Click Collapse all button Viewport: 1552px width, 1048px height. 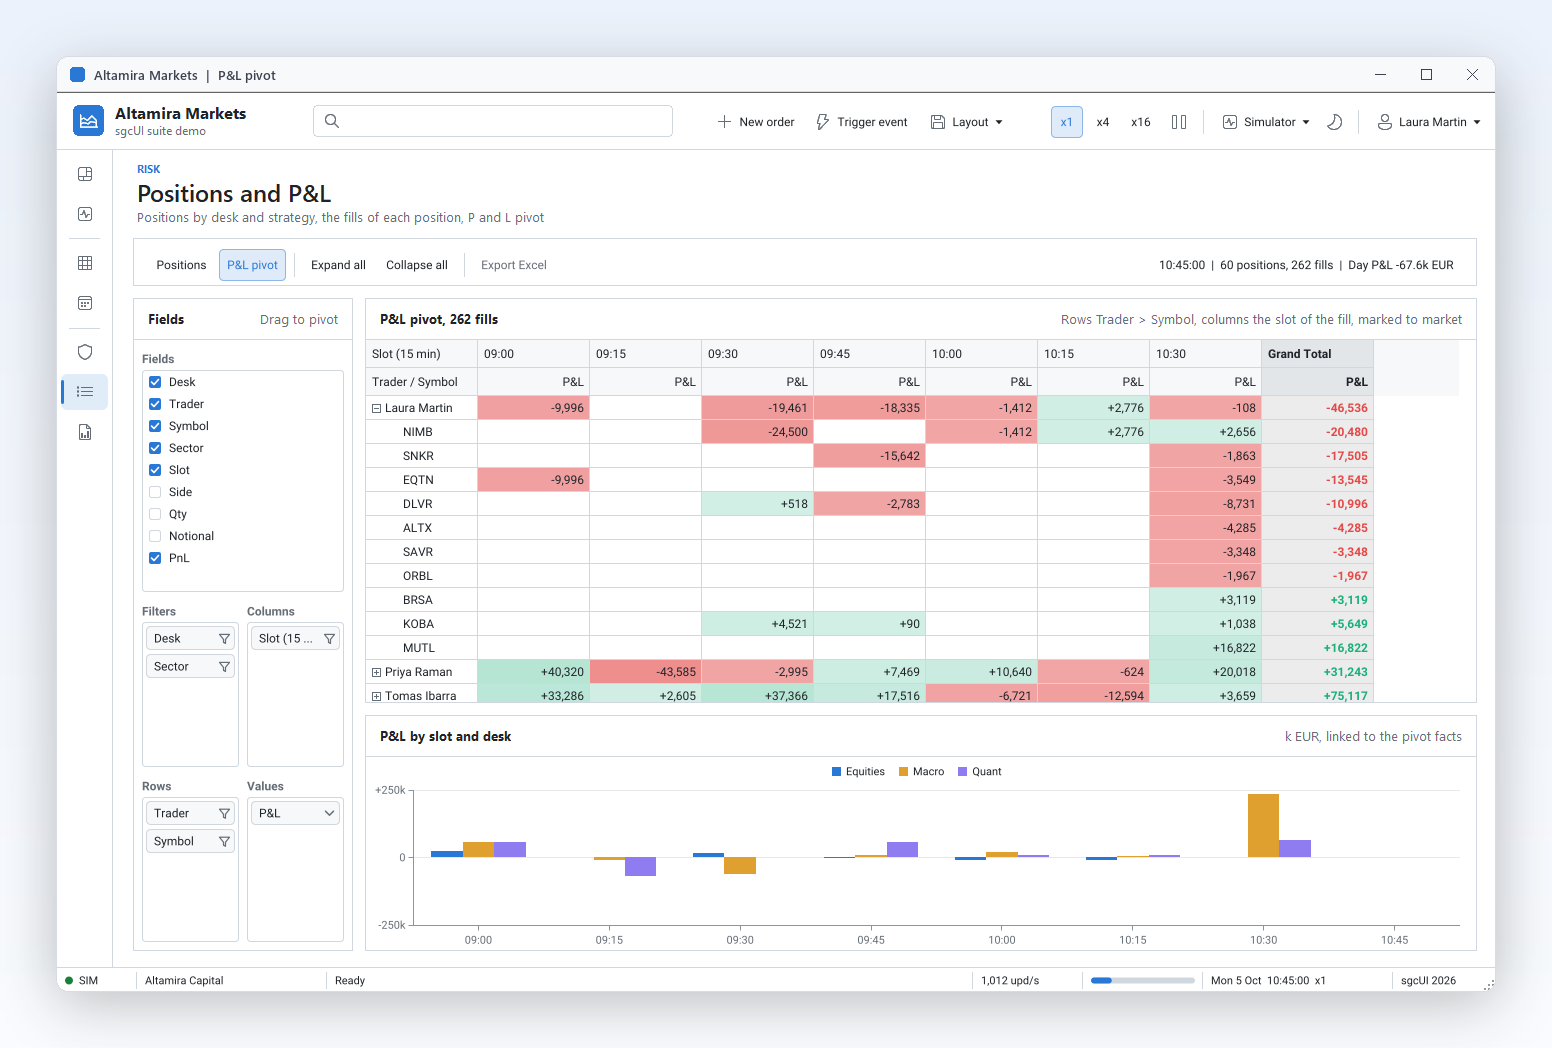(417, 265)
